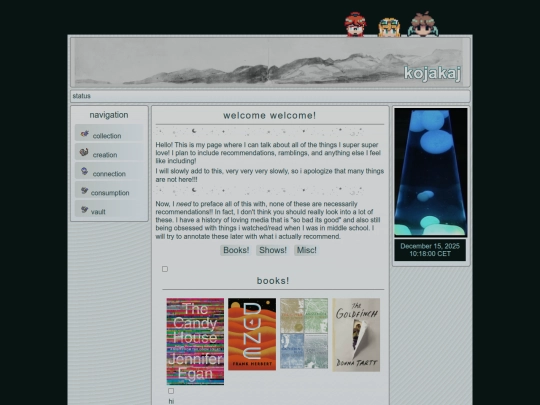The width and height of the screenshot is (540, 405).
Task: Go to the connection page
Action: 109,174
